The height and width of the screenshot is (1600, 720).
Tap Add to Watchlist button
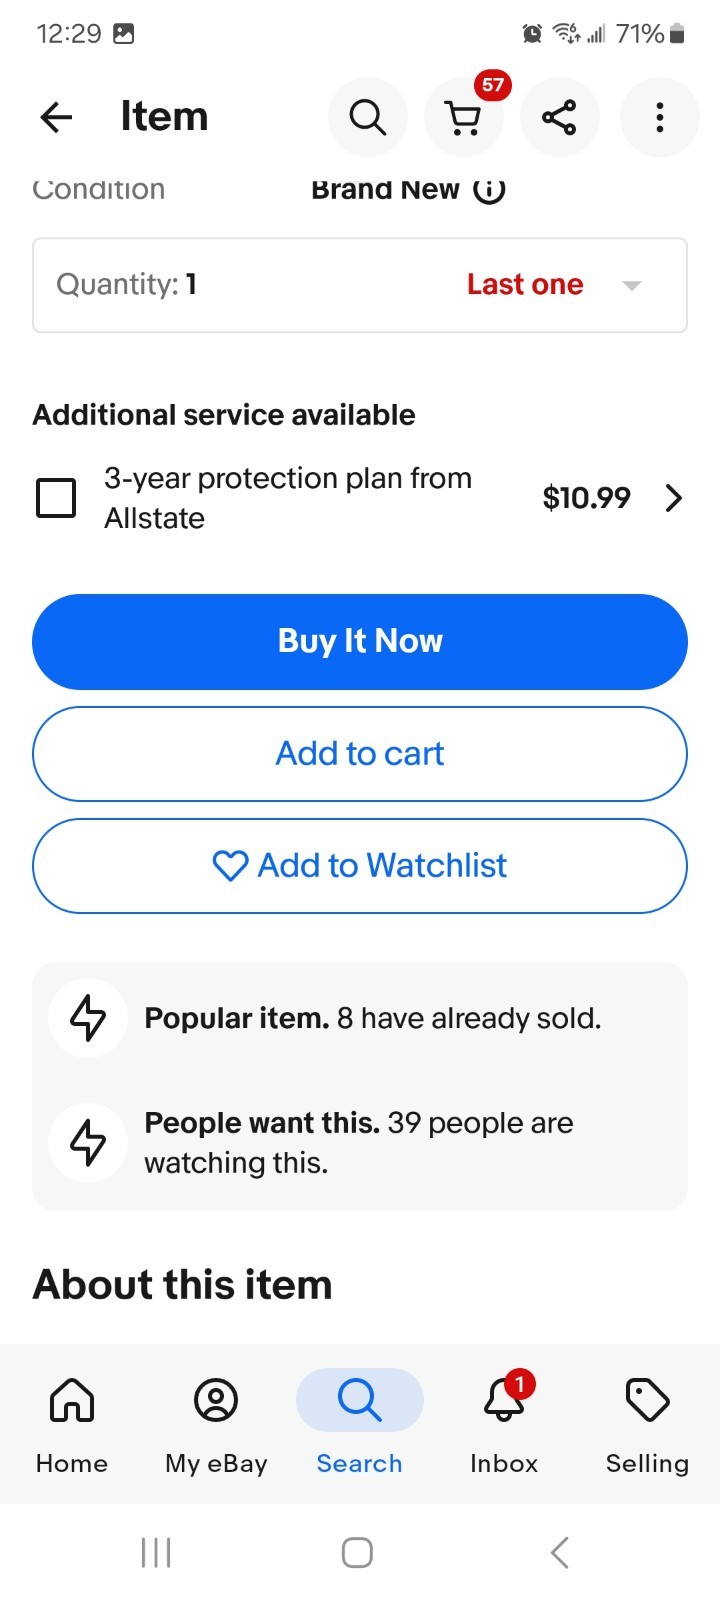tap(360, 866)
